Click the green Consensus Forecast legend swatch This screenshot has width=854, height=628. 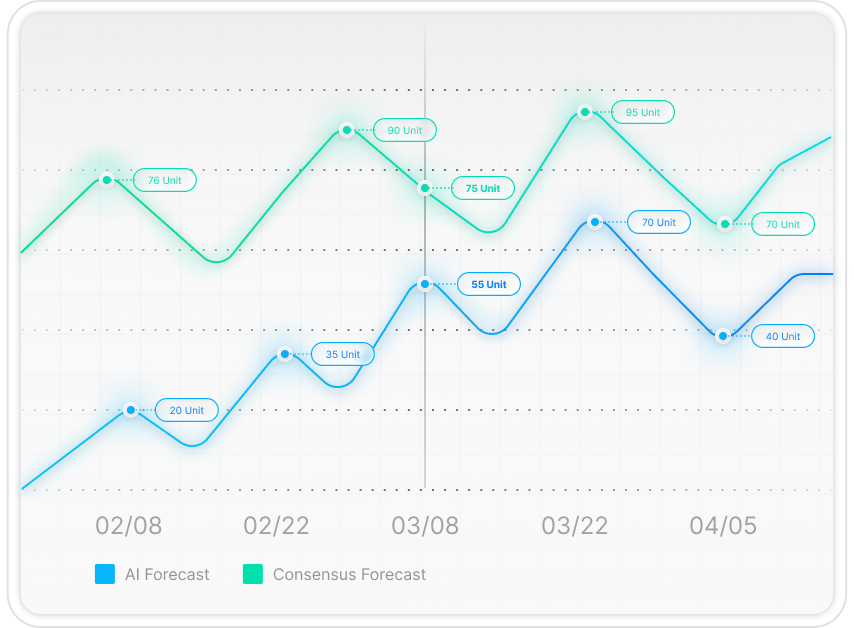pos(253,574)
